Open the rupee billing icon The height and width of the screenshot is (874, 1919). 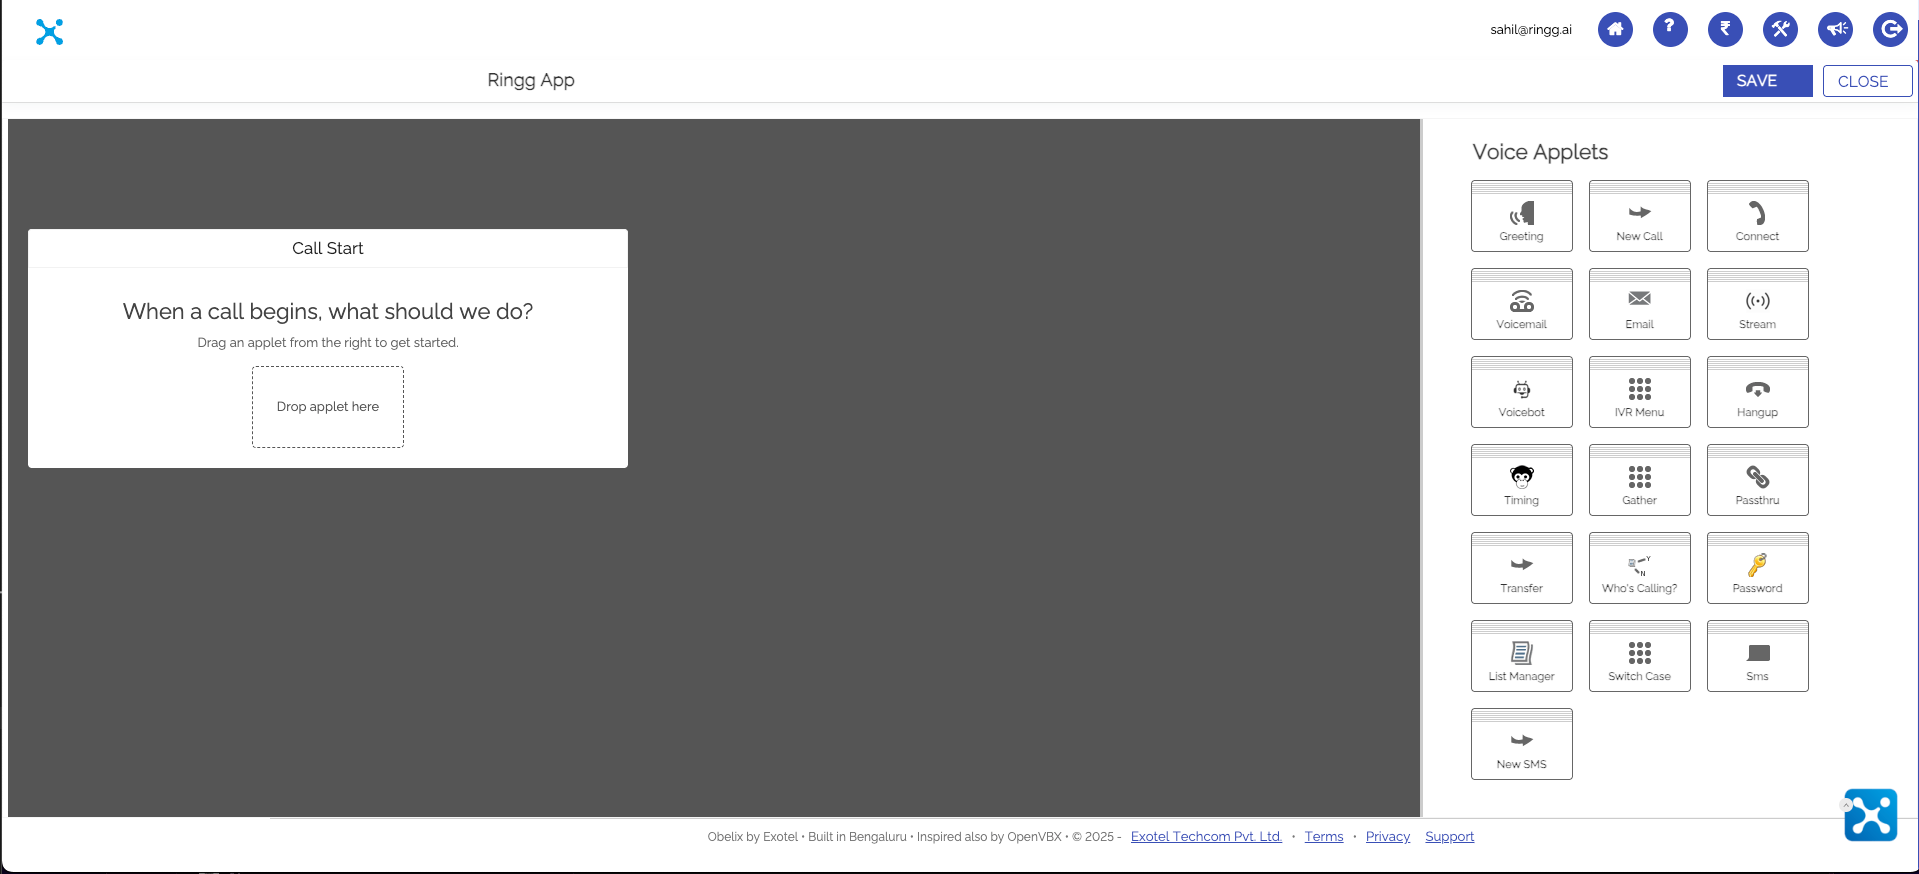coord(1725,29)
